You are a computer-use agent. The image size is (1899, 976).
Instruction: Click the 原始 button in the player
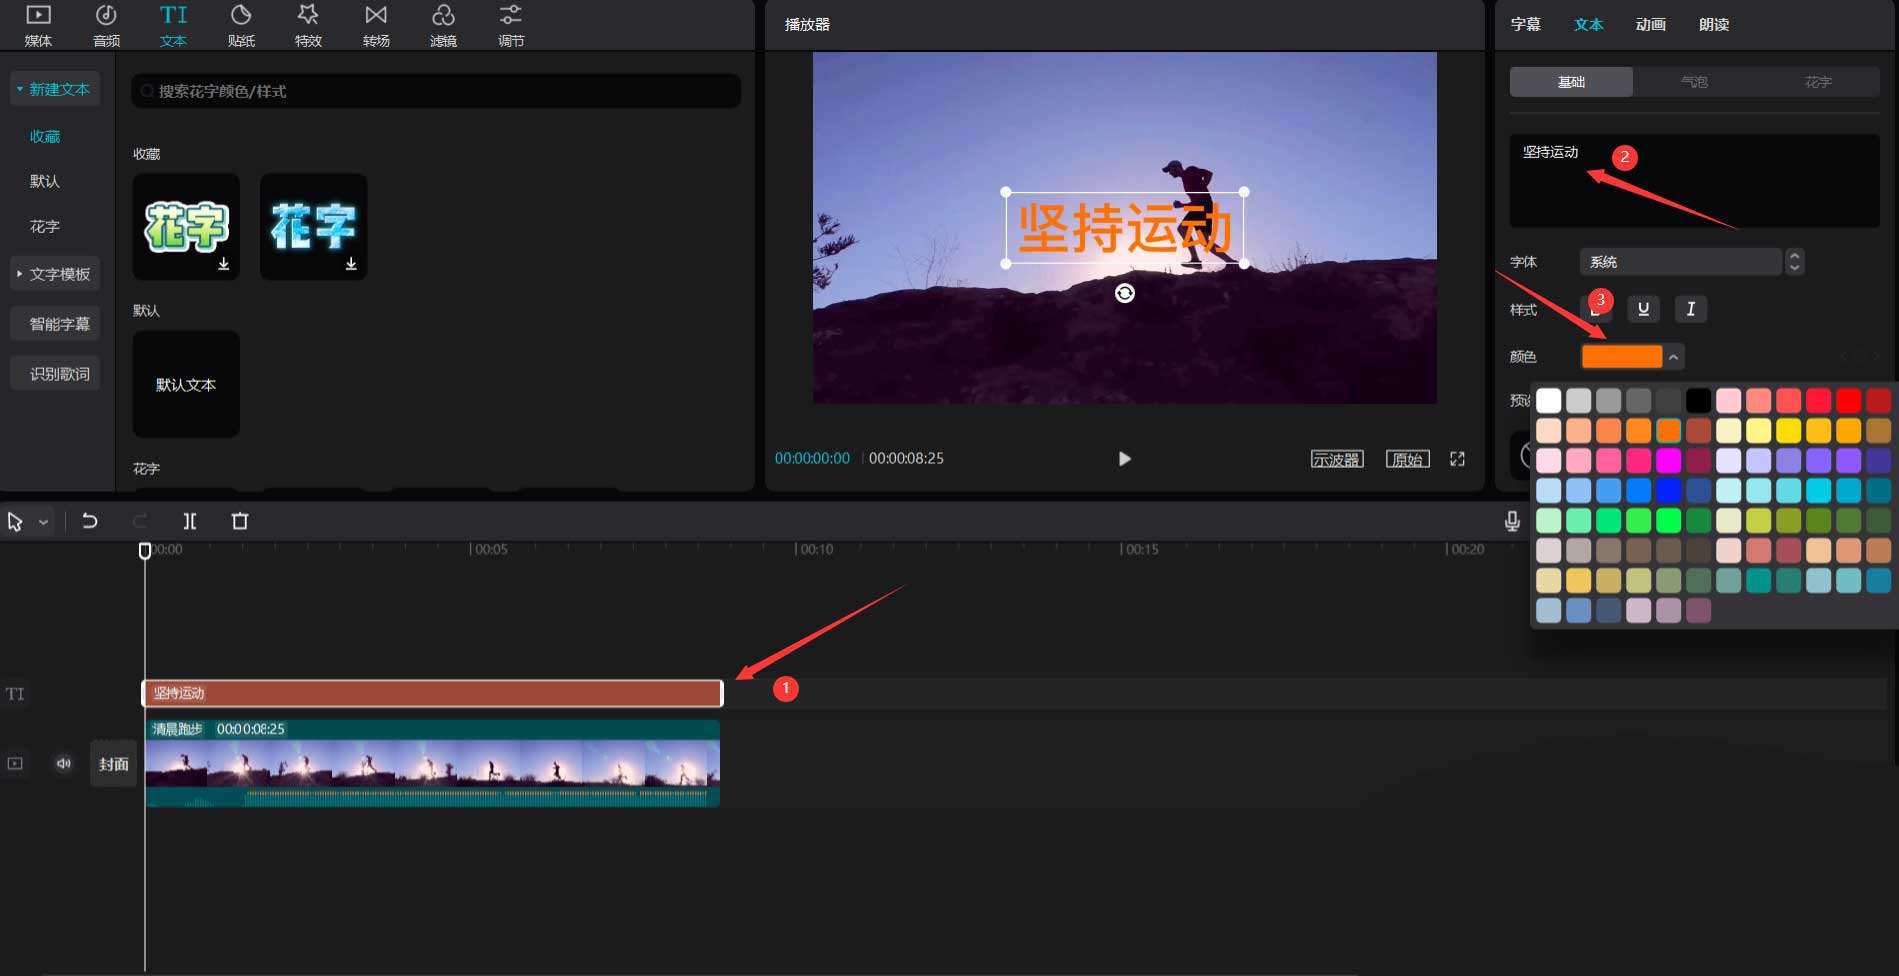(x=1407, y=458)
